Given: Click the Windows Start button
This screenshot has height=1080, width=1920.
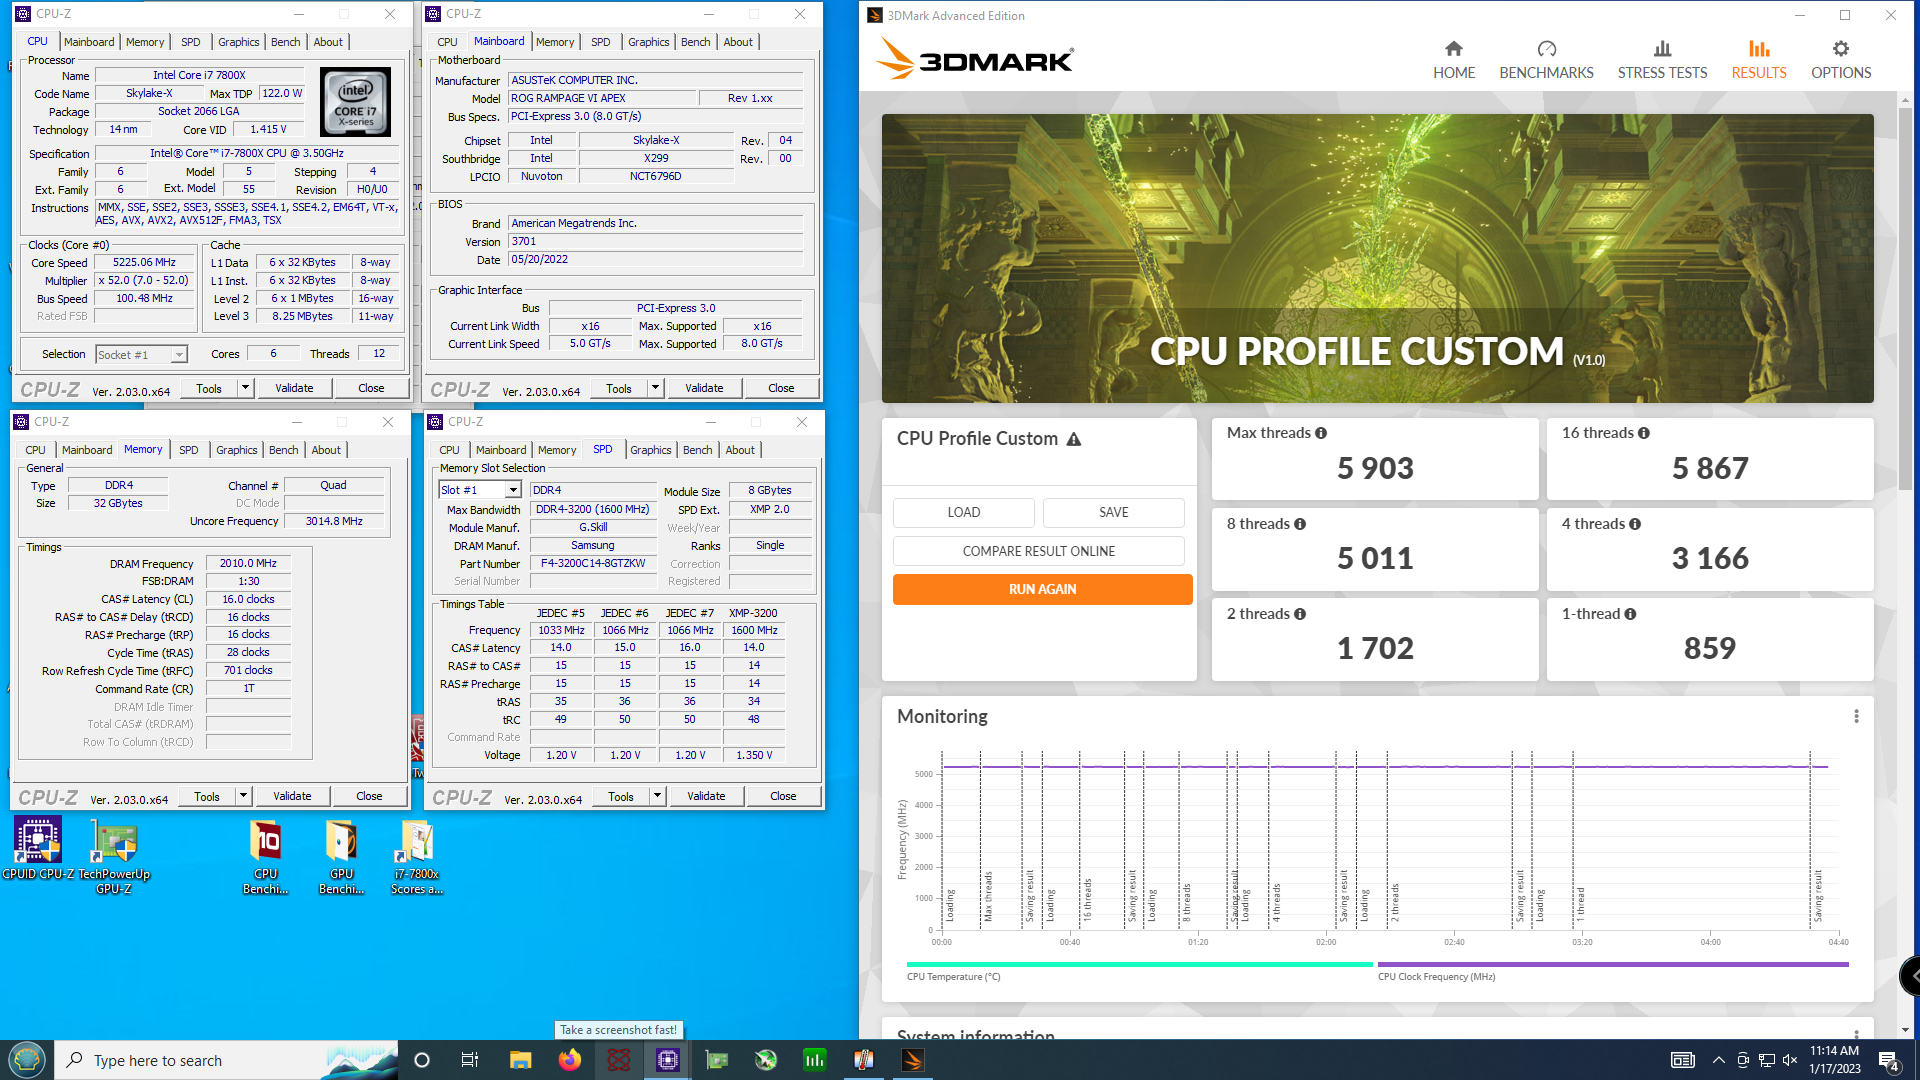Looking at the screenshot, I should coord(27,1060).
